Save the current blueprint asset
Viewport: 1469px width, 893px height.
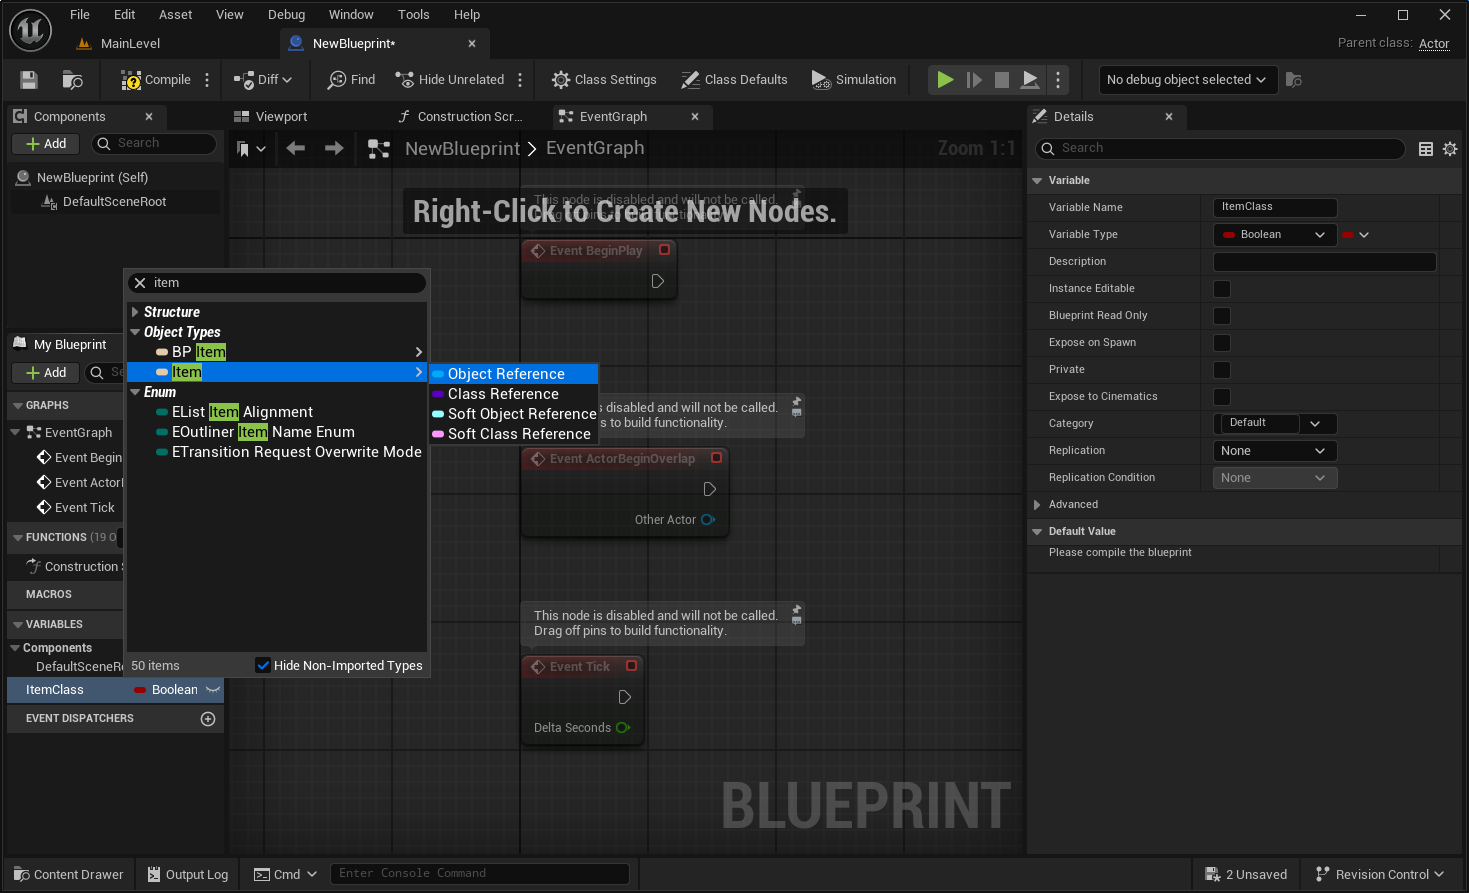tap(29, 80)
